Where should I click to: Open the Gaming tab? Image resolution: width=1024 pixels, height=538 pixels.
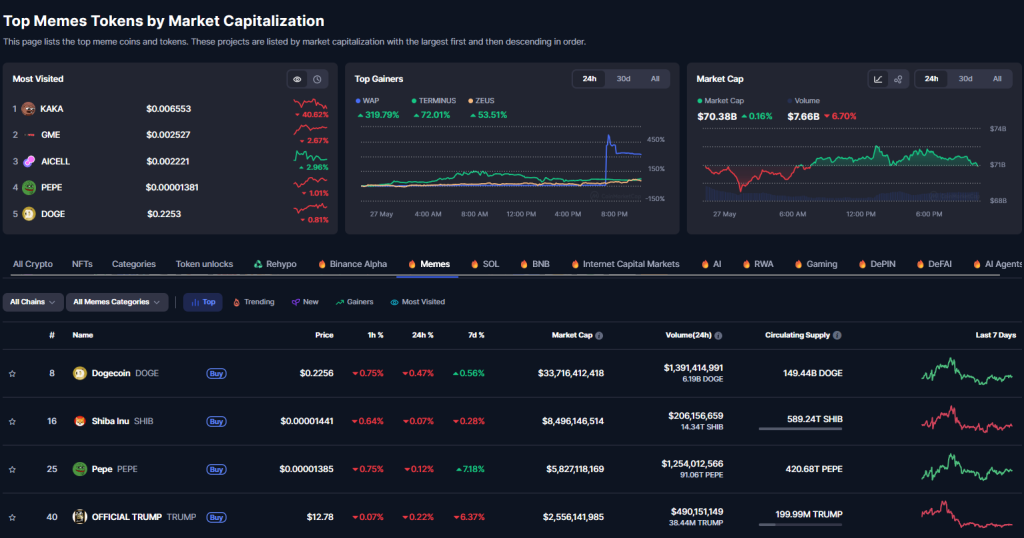816,264
